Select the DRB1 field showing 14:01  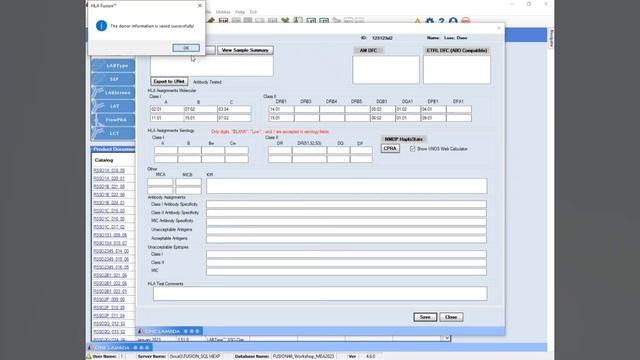point(281,109)
